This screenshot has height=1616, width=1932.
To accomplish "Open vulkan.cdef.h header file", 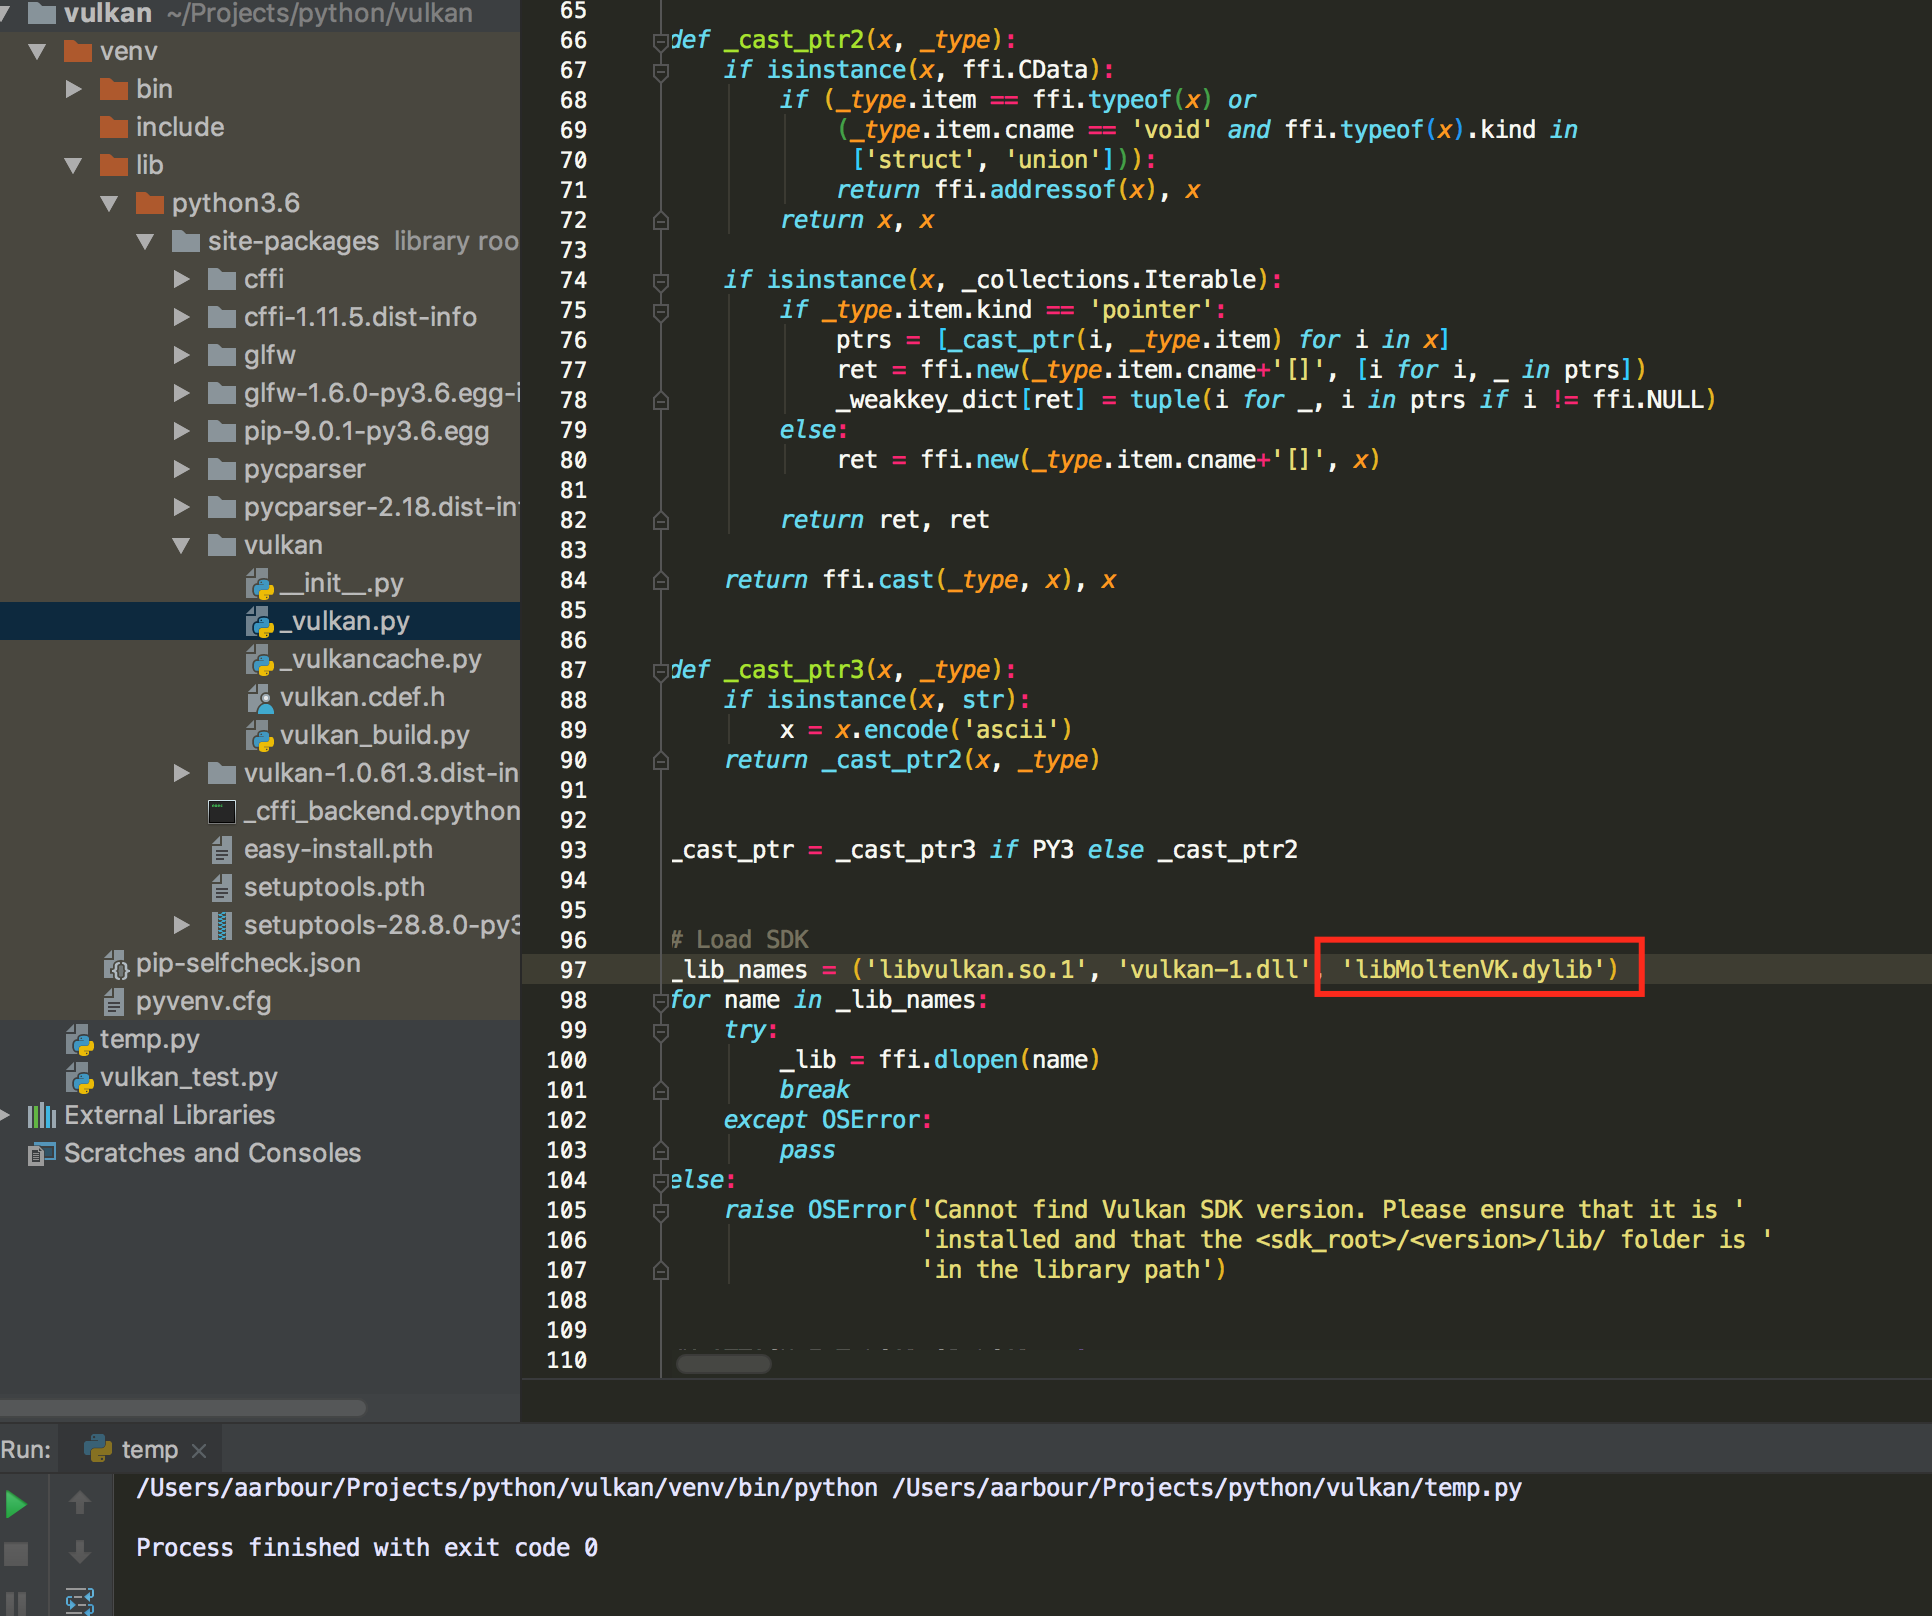I will [361, 698].
